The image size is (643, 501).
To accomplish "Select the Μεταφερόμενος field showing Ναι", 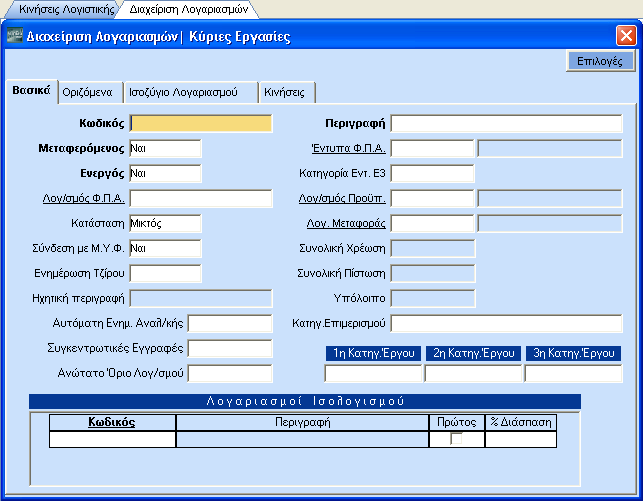I will [165, 148].
